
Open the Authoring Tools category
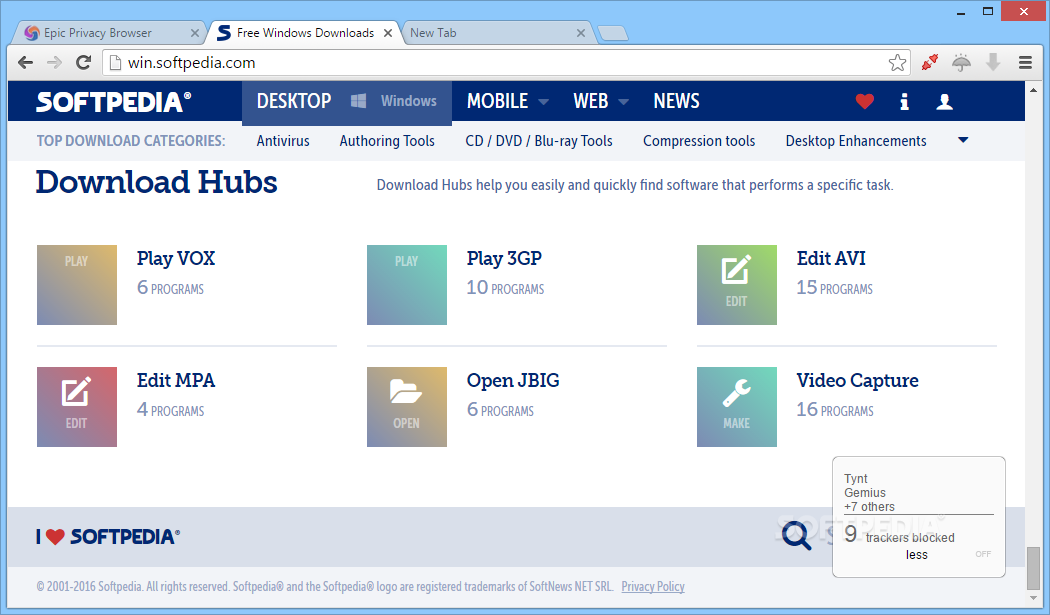(387, 141)
